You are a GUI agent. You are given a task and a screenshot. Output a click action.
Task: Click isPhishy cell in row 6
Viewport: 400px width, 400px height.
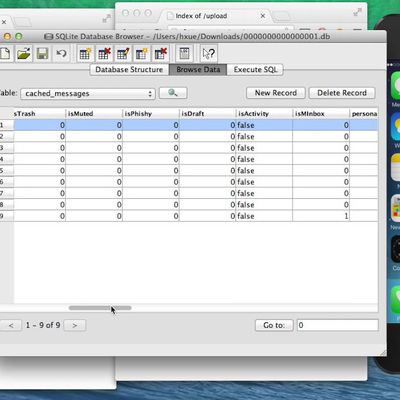click(151, 182)
